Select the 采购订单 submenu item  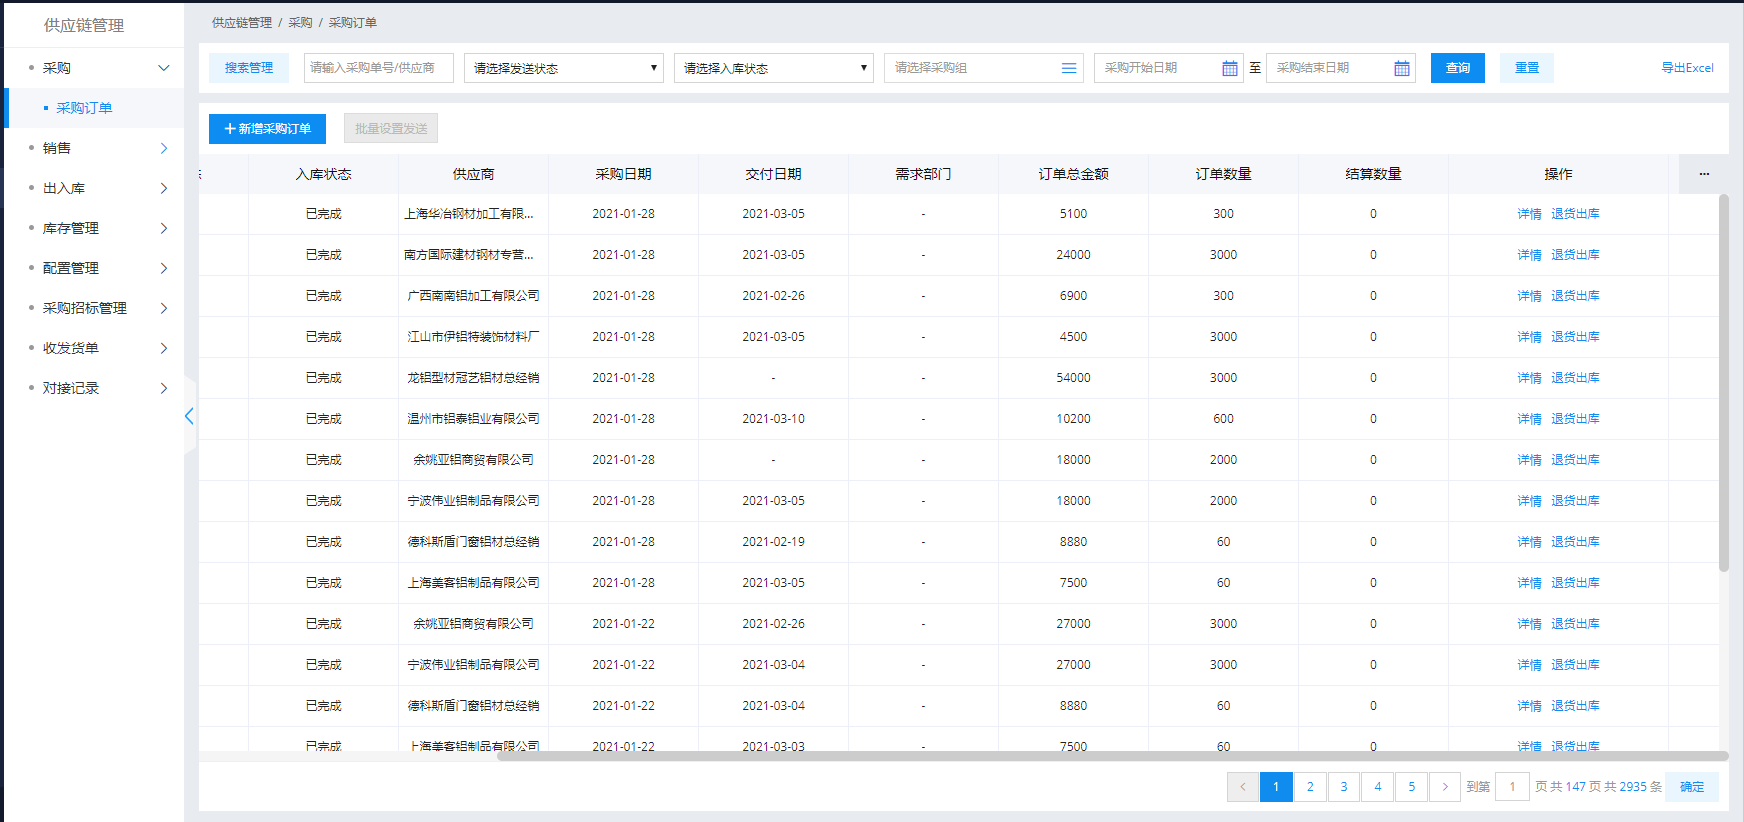click(x=84, y=108)
